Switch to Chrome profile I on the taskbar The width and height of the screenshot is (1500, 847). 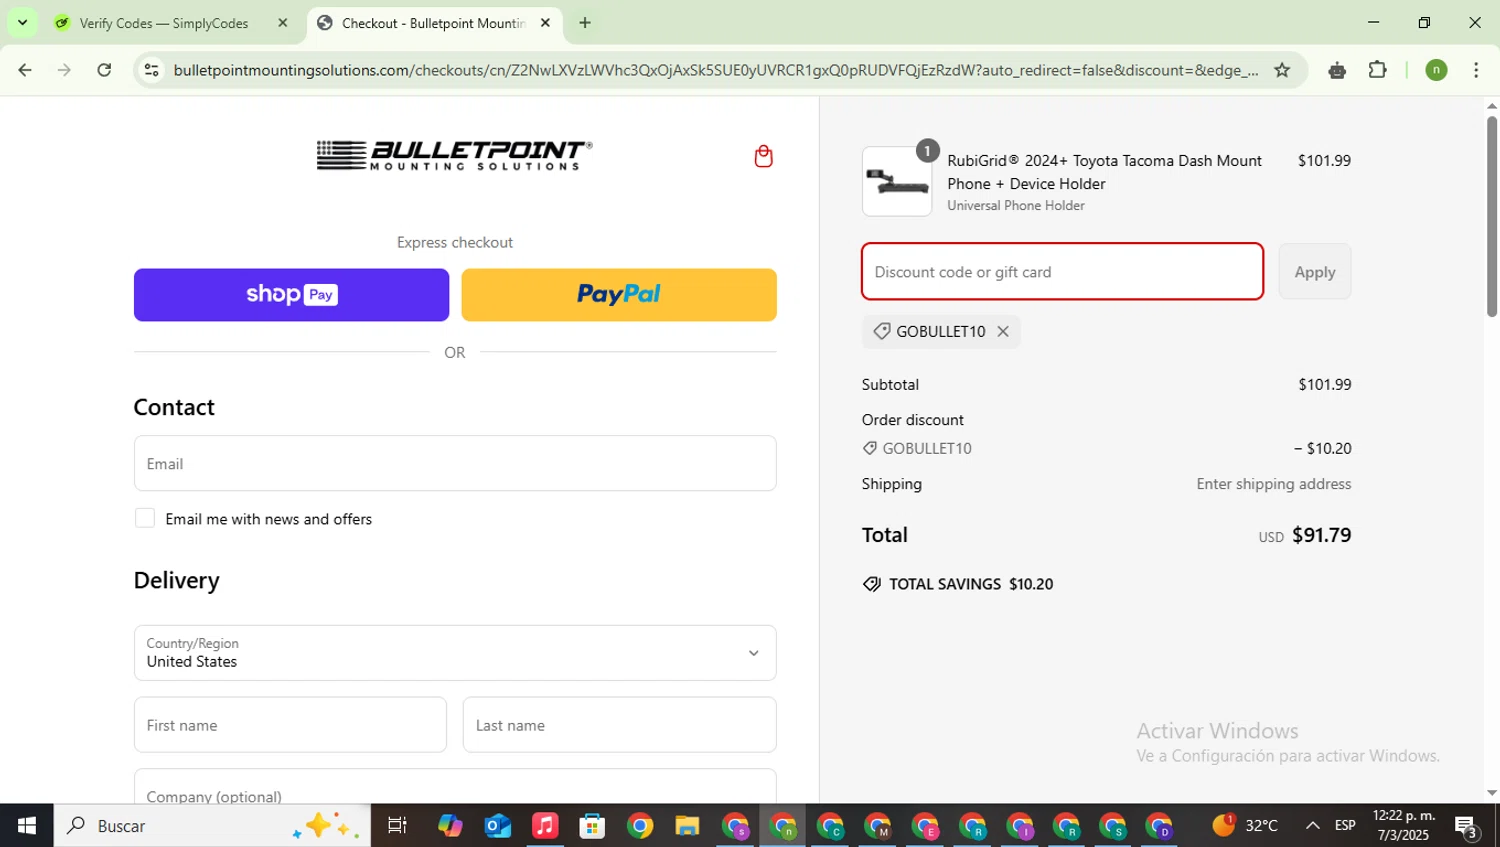1020,826
